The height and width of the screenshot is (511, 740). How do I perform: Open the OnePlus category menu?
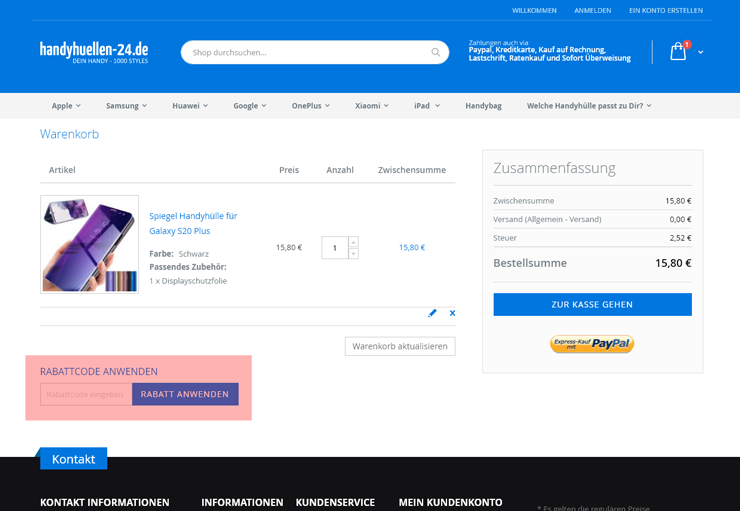(311, 106)
